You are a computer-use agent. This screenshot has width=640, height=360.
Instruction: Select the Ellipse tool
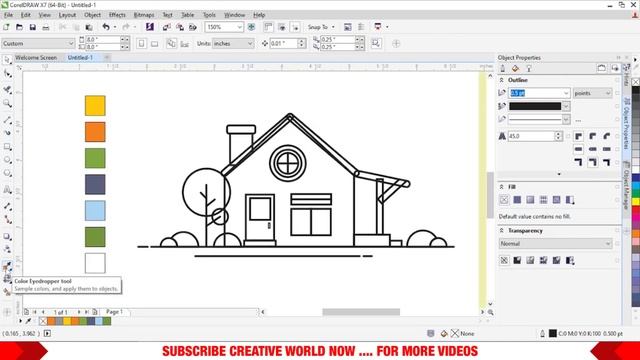click(x=7, y=160)
